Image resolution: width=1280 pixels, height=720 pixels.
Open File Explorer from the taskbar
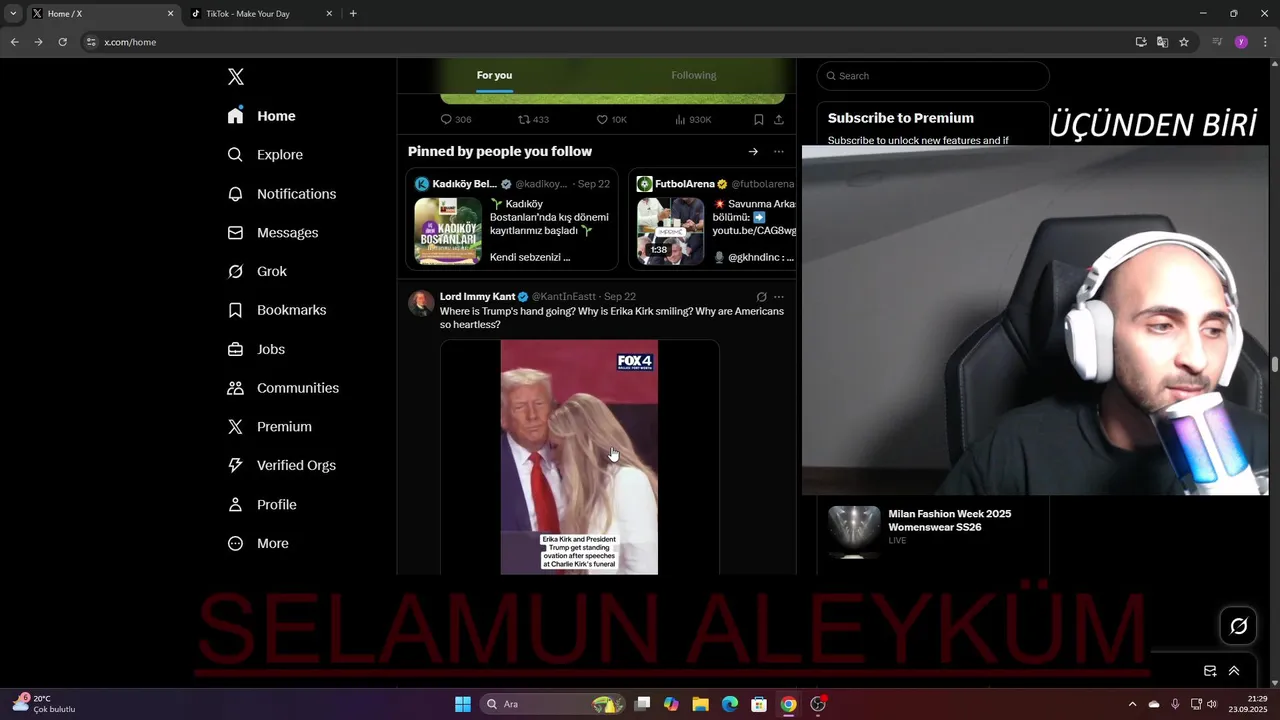[x=700, y=704]
